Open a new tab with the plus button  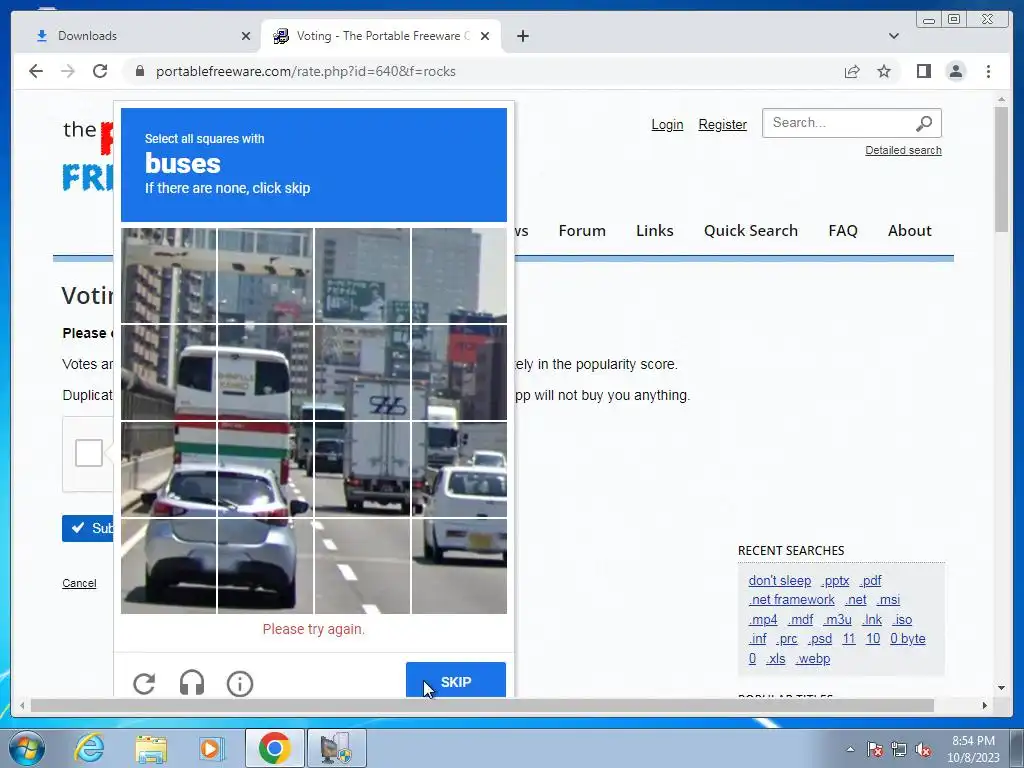coord(522,36)
